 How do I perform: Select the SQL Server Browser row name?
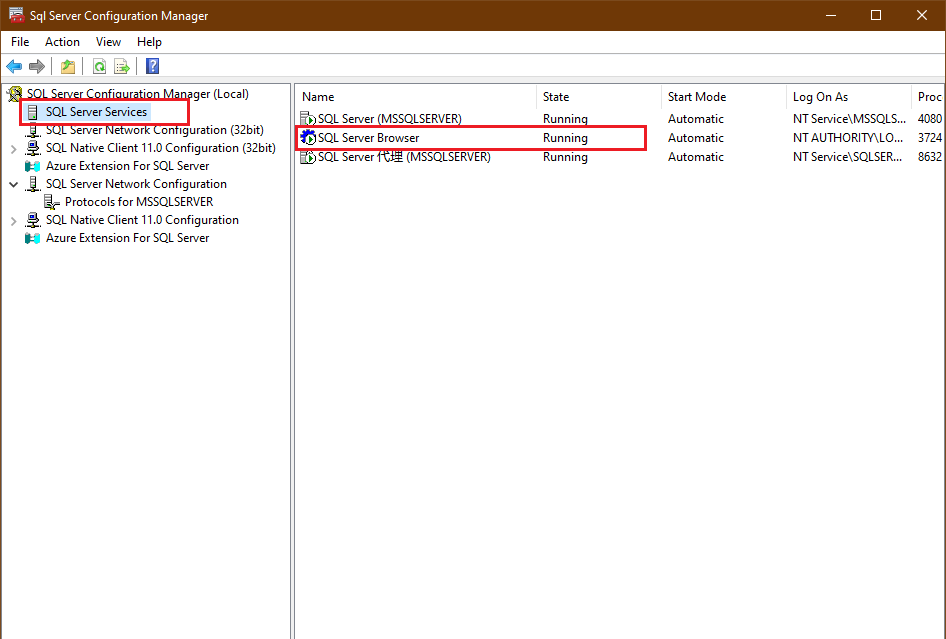pyautogui.click(x=369, y=138)
